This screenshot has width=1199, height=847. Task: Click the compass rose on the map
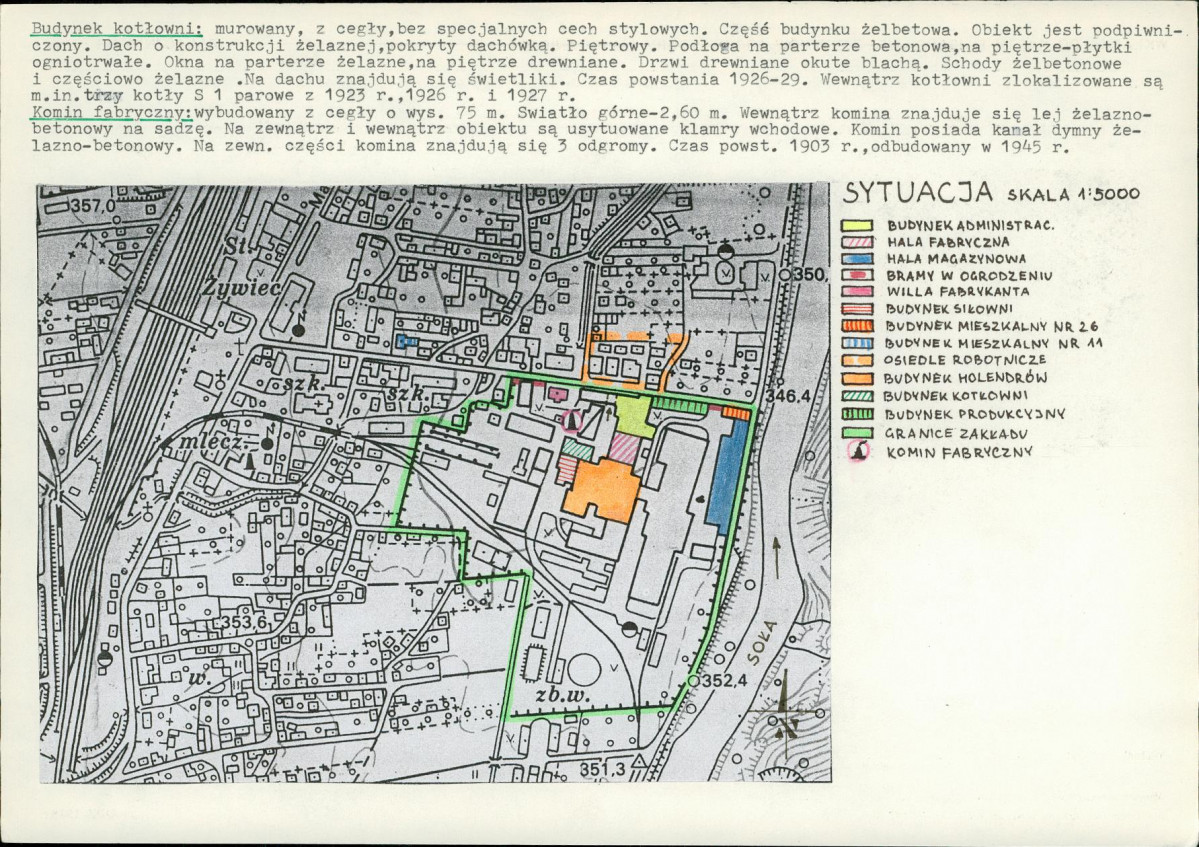coord(785,716)
